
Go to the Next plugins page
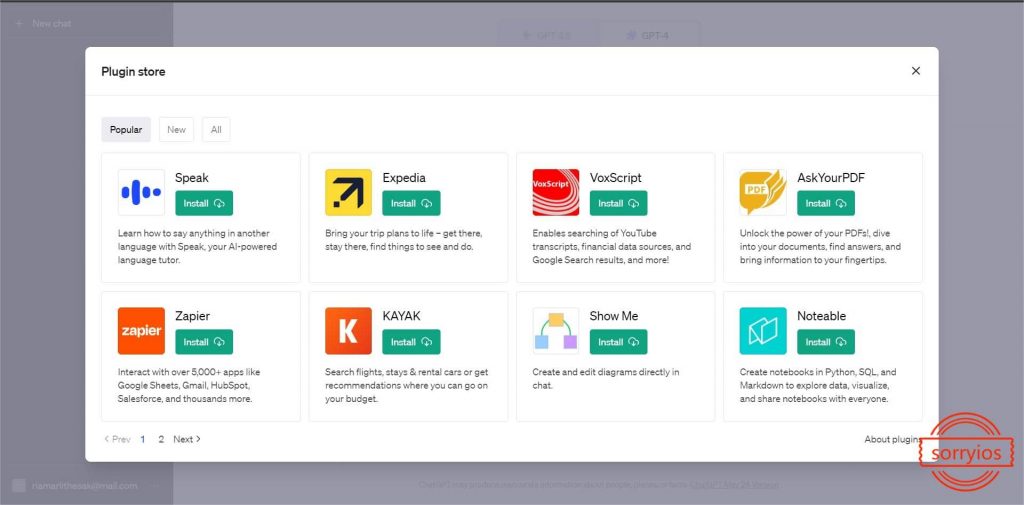(186, 439)
